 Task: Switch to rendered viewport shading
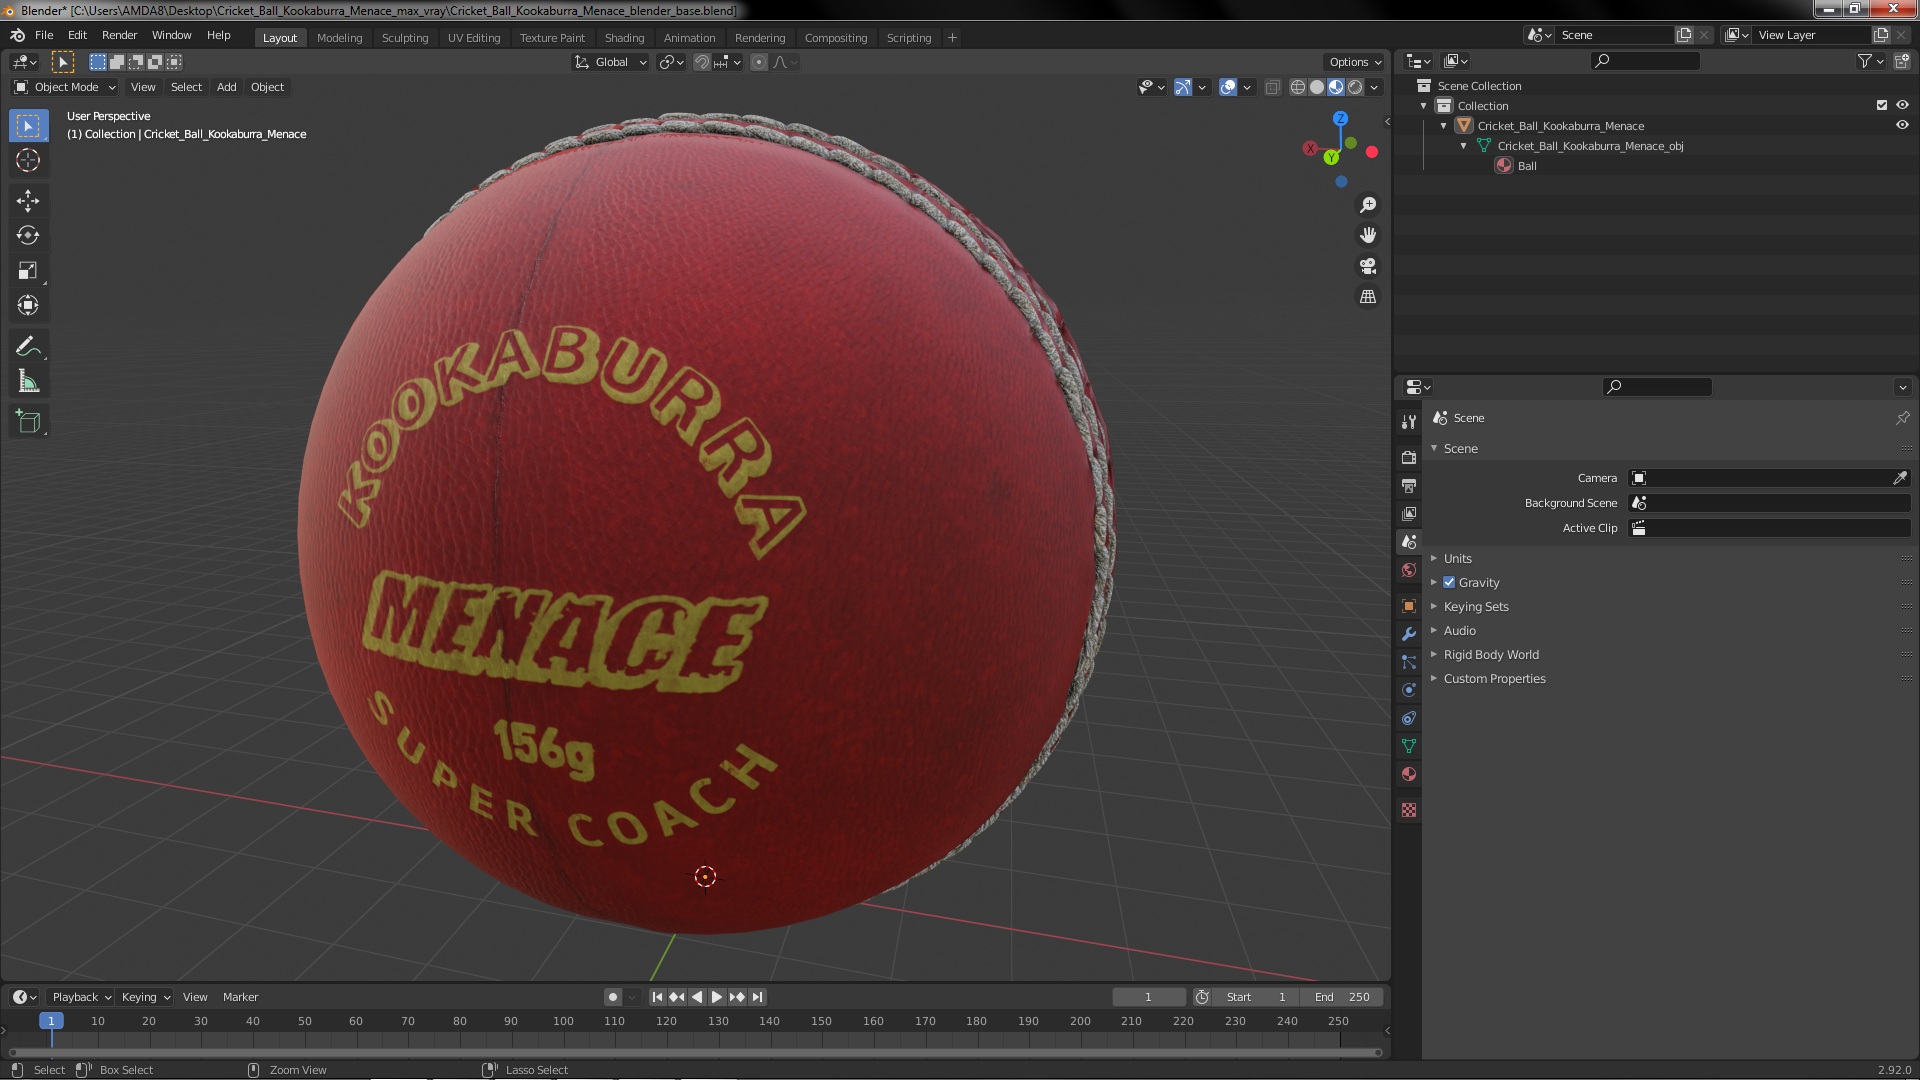1355,87
